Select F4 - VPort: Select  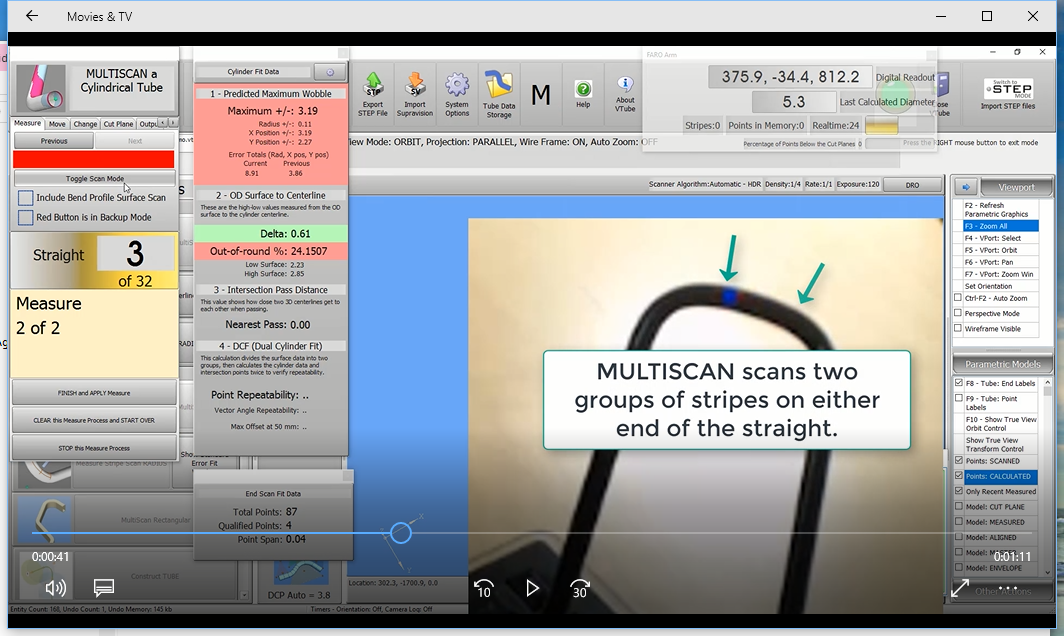pos(1001,238)
